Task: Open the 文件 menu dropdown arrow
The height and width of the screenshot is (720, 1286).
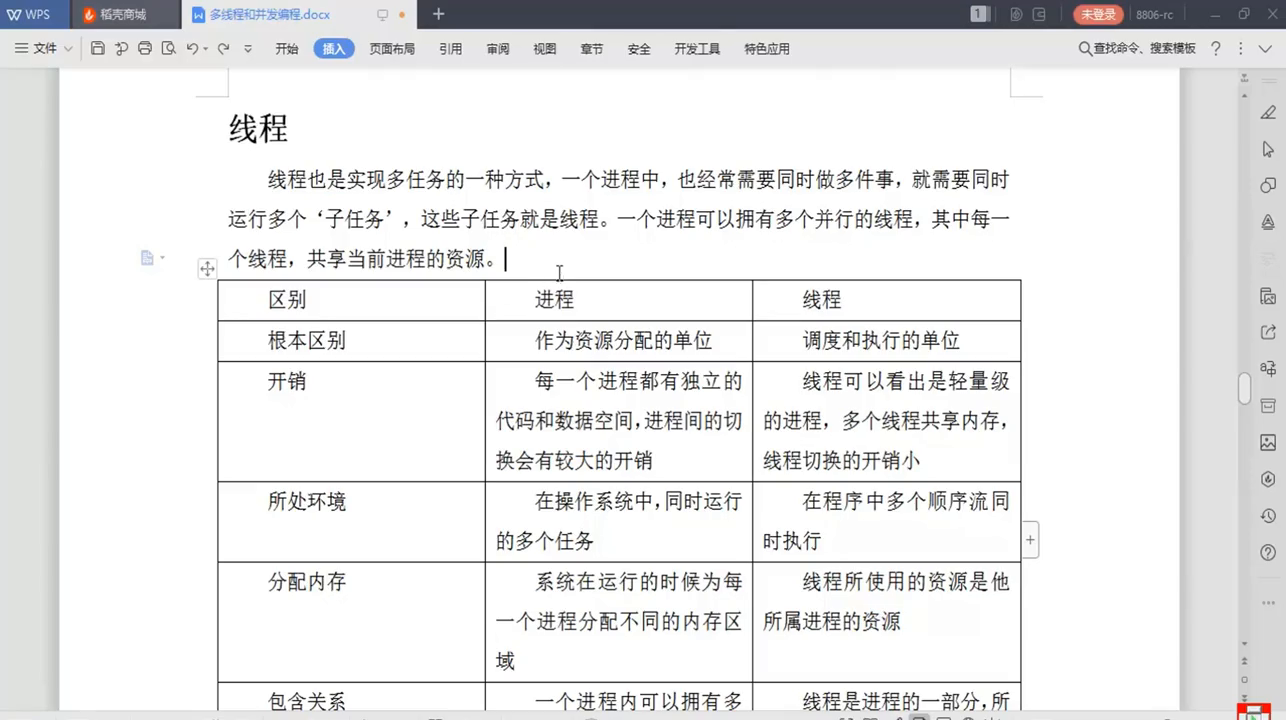Action: [68, 49]
